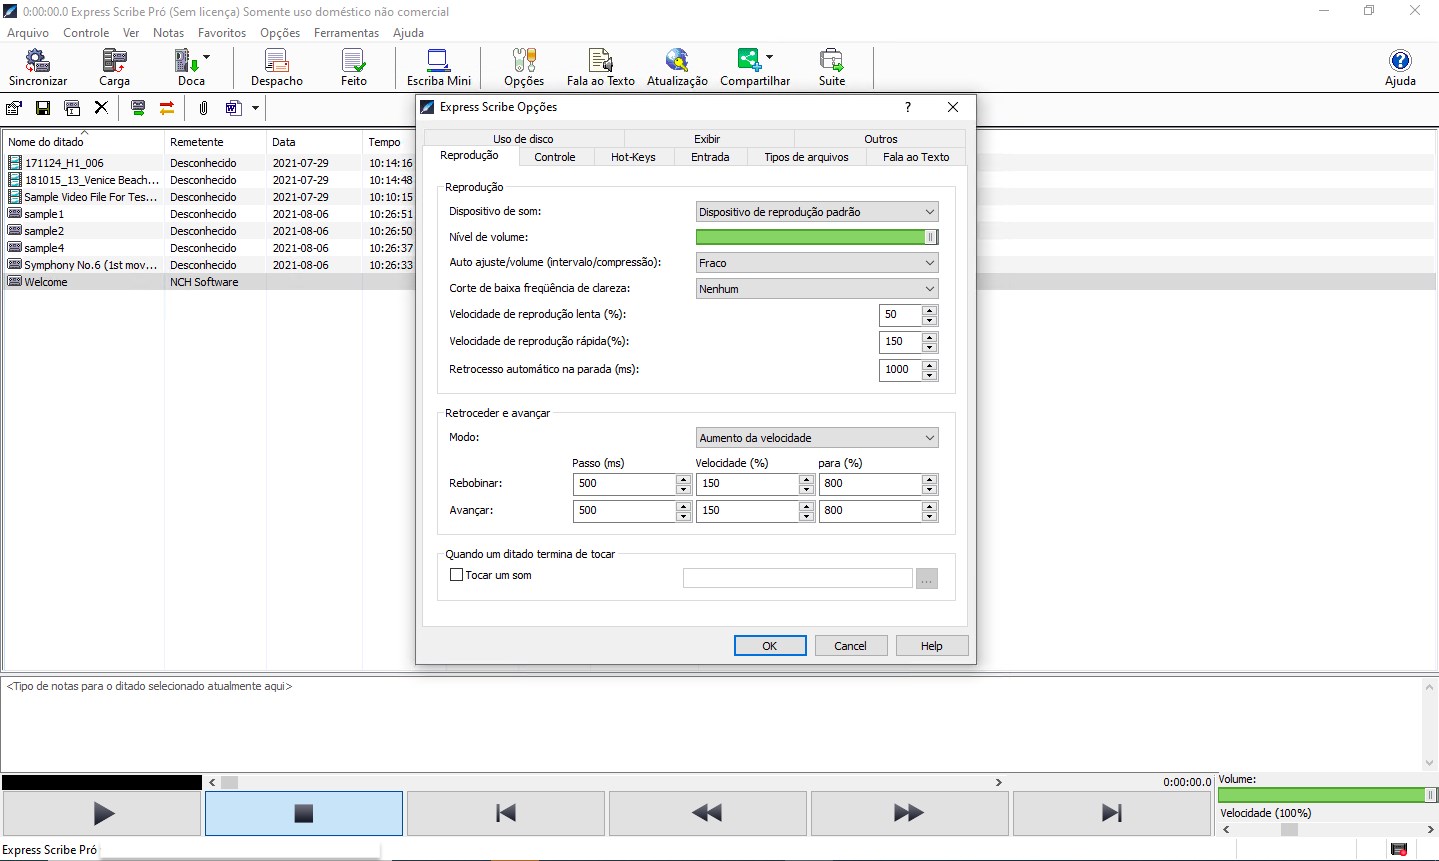Click the Play button
The width and height of the screenshot is (1439, 861).
click(103, 814)
